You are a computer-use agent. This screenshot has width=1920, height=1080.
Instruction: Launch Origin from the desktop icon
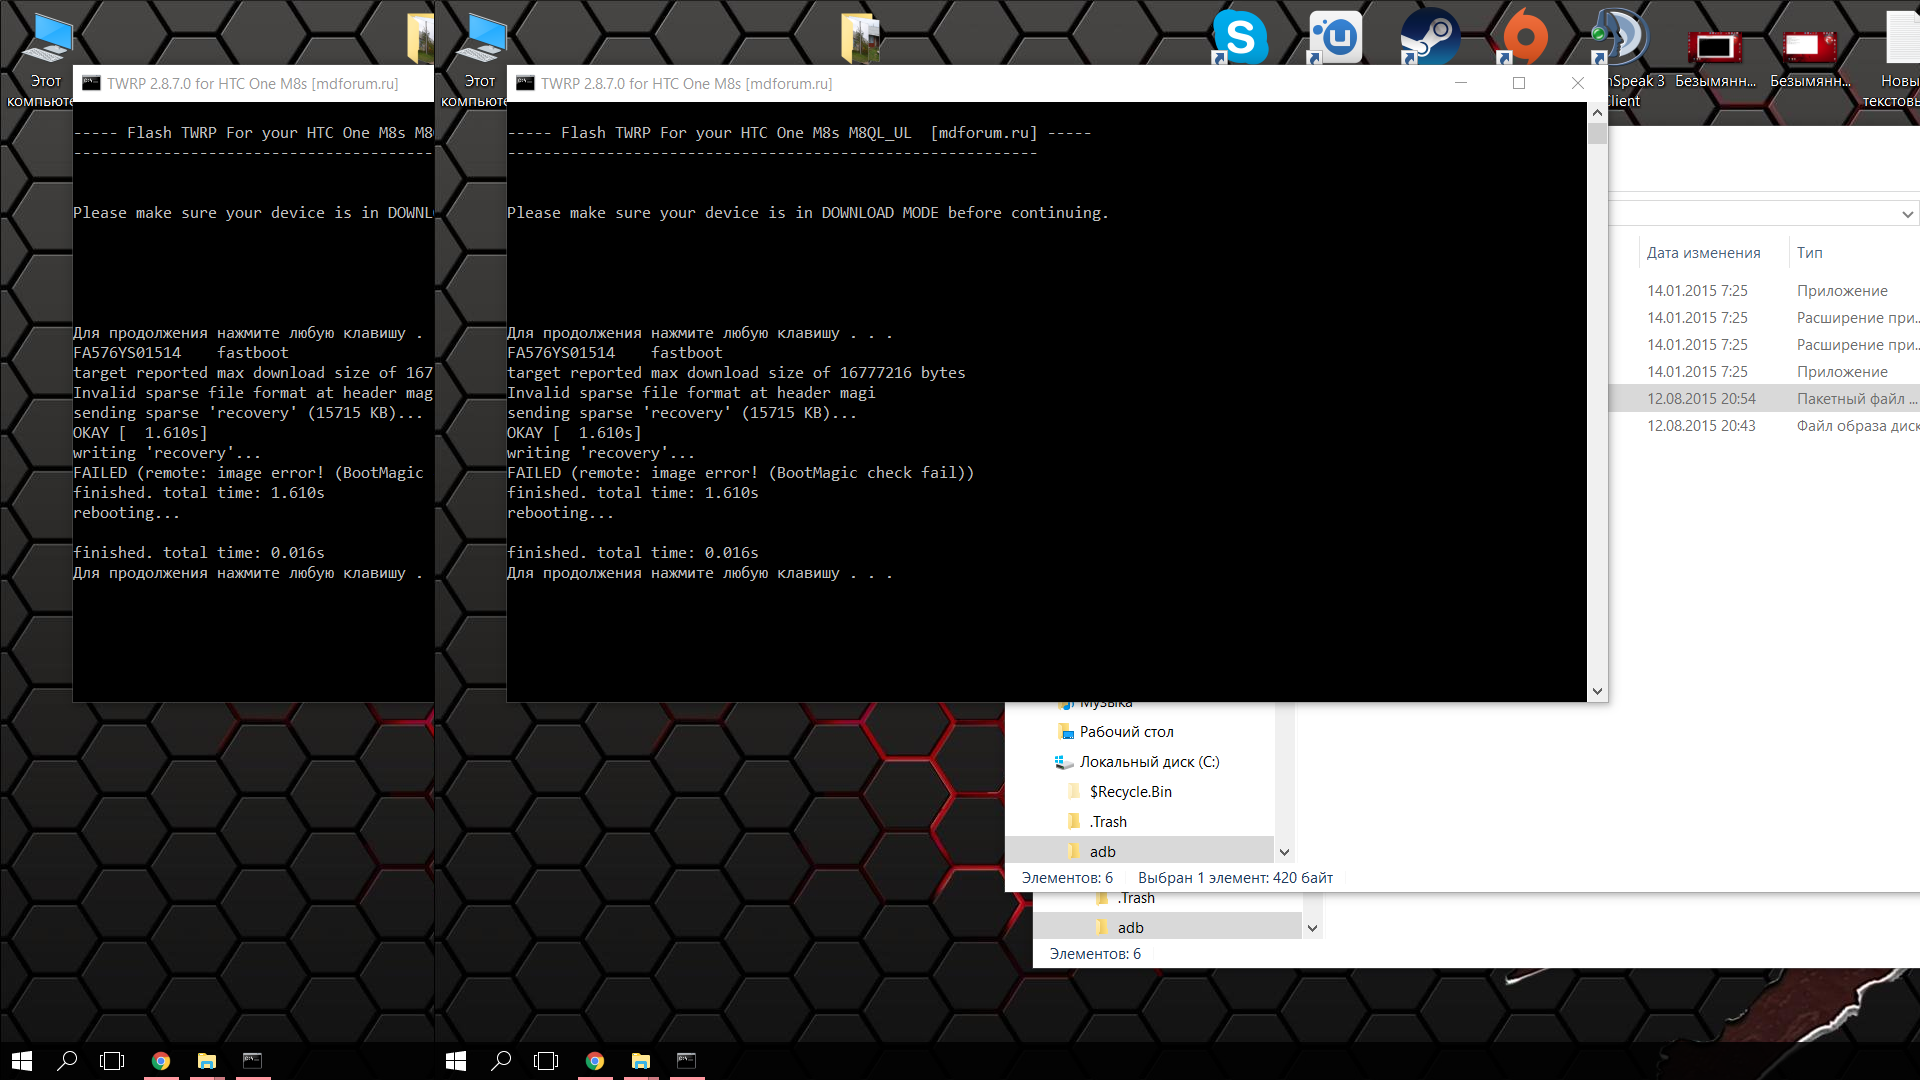coord(1524,37)
